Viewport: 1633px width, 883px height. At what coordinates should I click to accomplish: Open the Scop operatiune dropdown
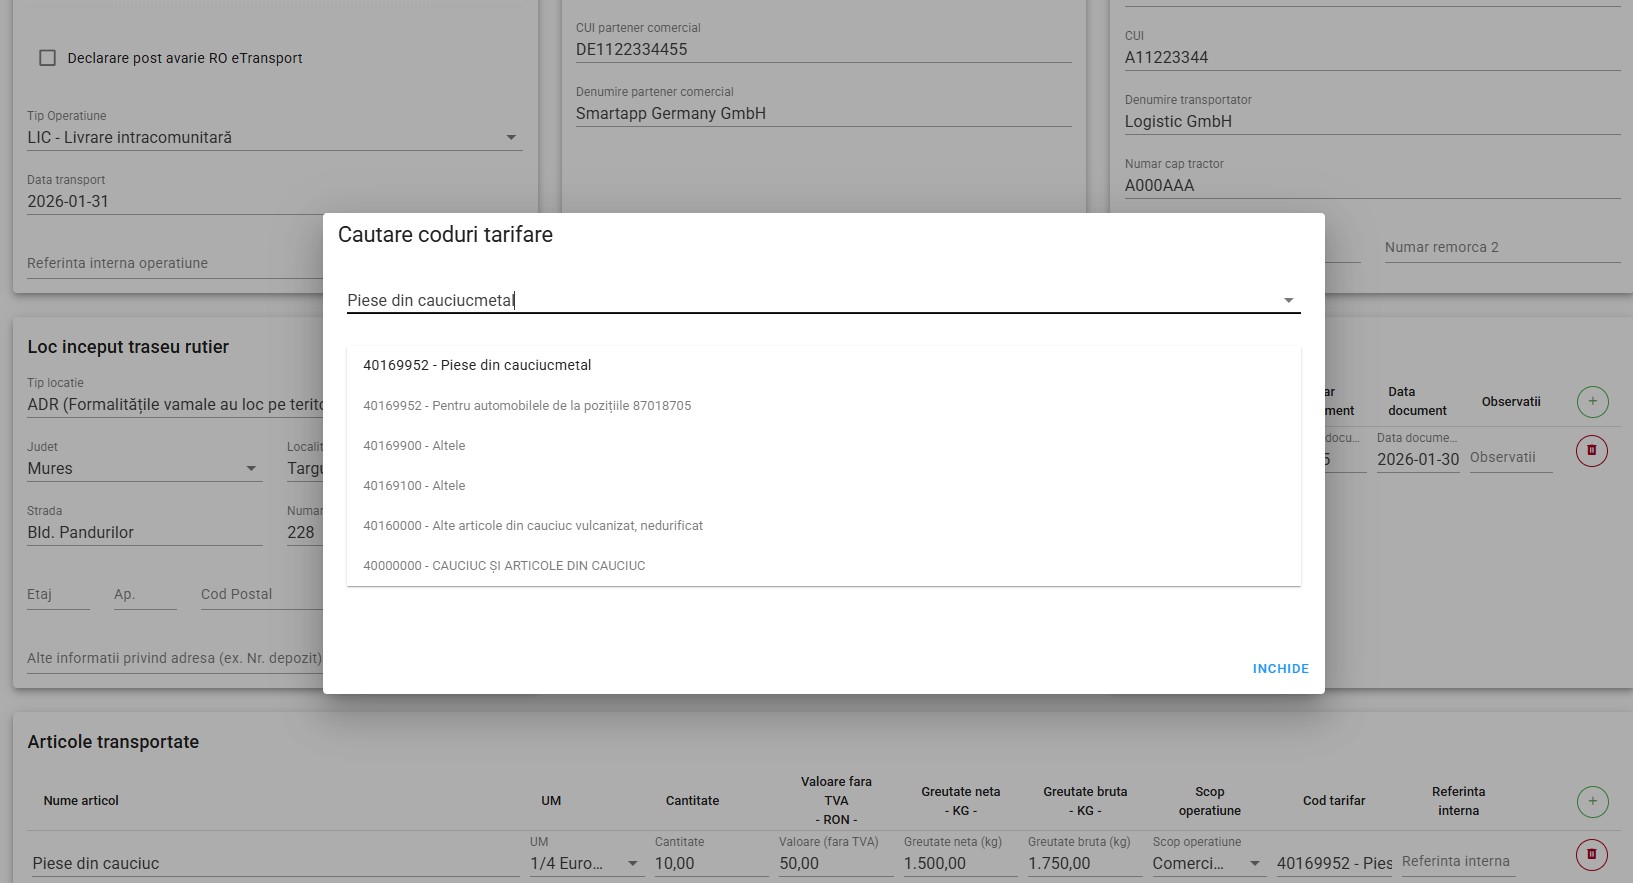tap(1255, 863)
